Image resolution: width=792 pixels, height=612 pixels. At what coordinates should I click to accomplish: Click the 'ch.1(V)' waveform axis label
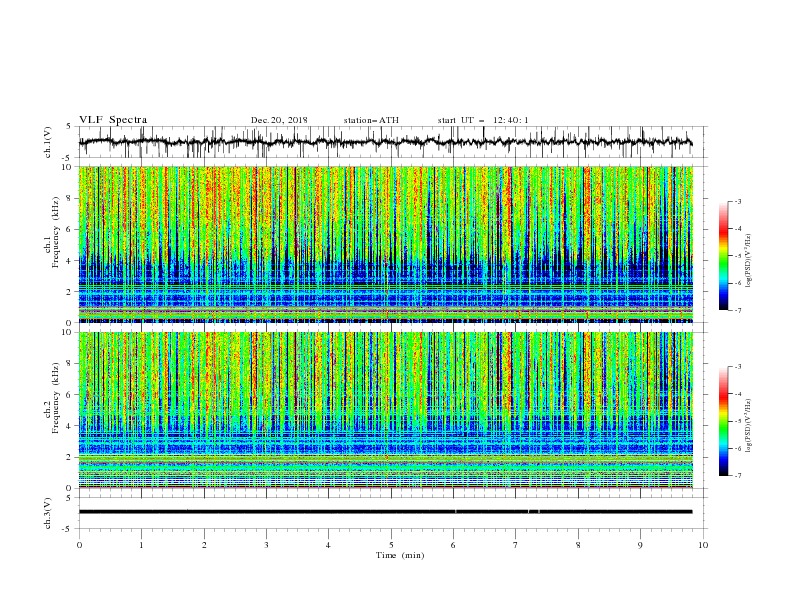[48, 142]
